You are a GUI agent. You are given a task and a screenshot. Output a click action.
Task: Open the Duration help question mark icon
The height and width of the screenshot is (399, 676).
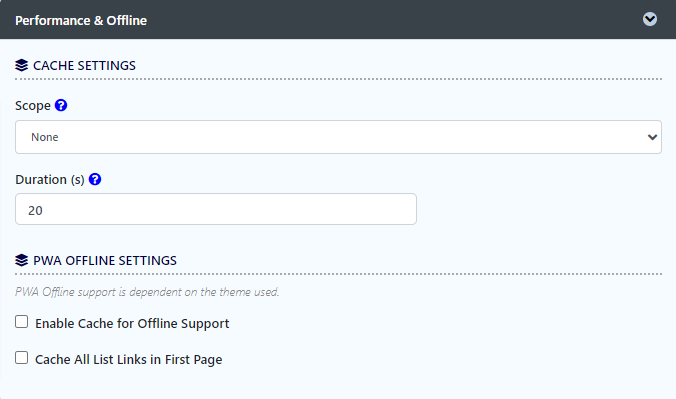[x=95, y=179]
